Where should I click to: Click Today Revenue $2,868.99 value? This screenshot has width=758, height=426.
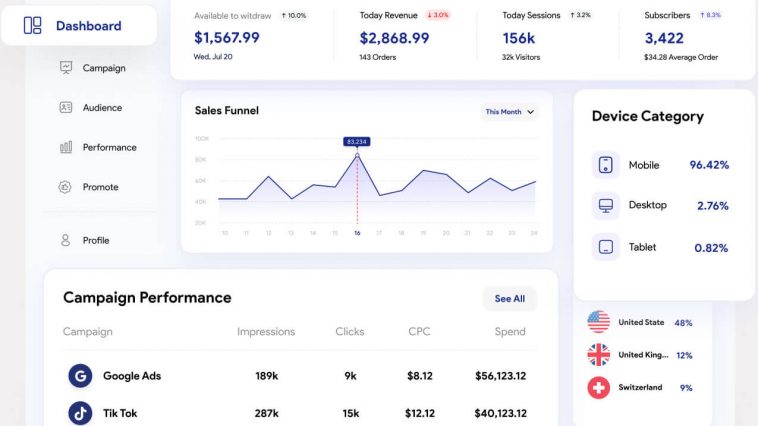pyautogui.click(x=394, y=38)
